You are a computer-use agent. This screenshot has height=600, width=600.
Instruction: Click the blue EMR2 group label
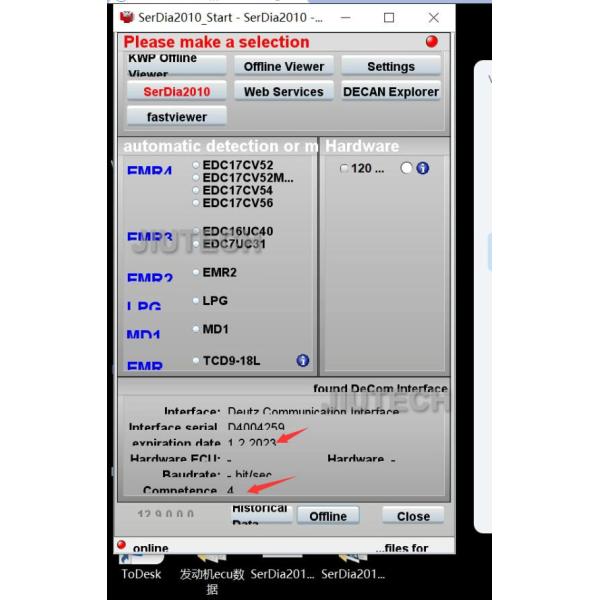coord(150,277)
